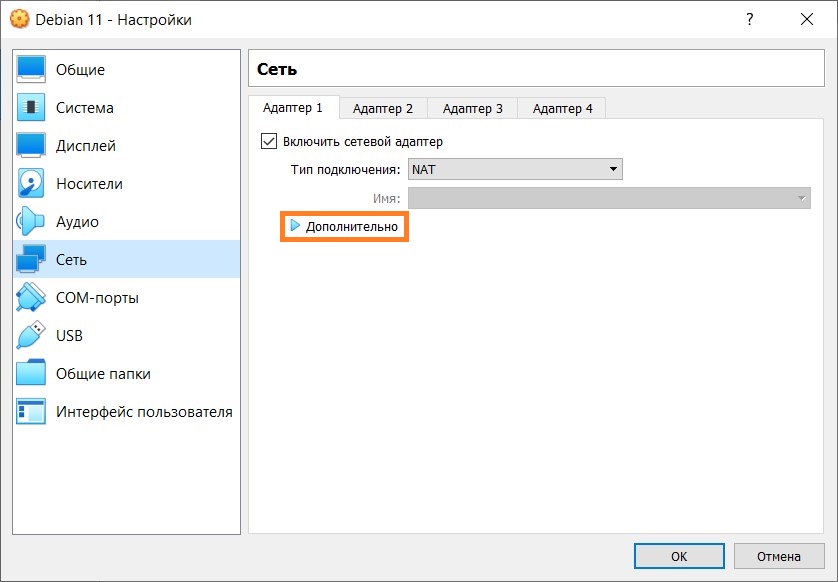Open the Общие папки folder icon
Image resolution: width=838 pixels, height=582 pixels.
(x=31, y=374)
